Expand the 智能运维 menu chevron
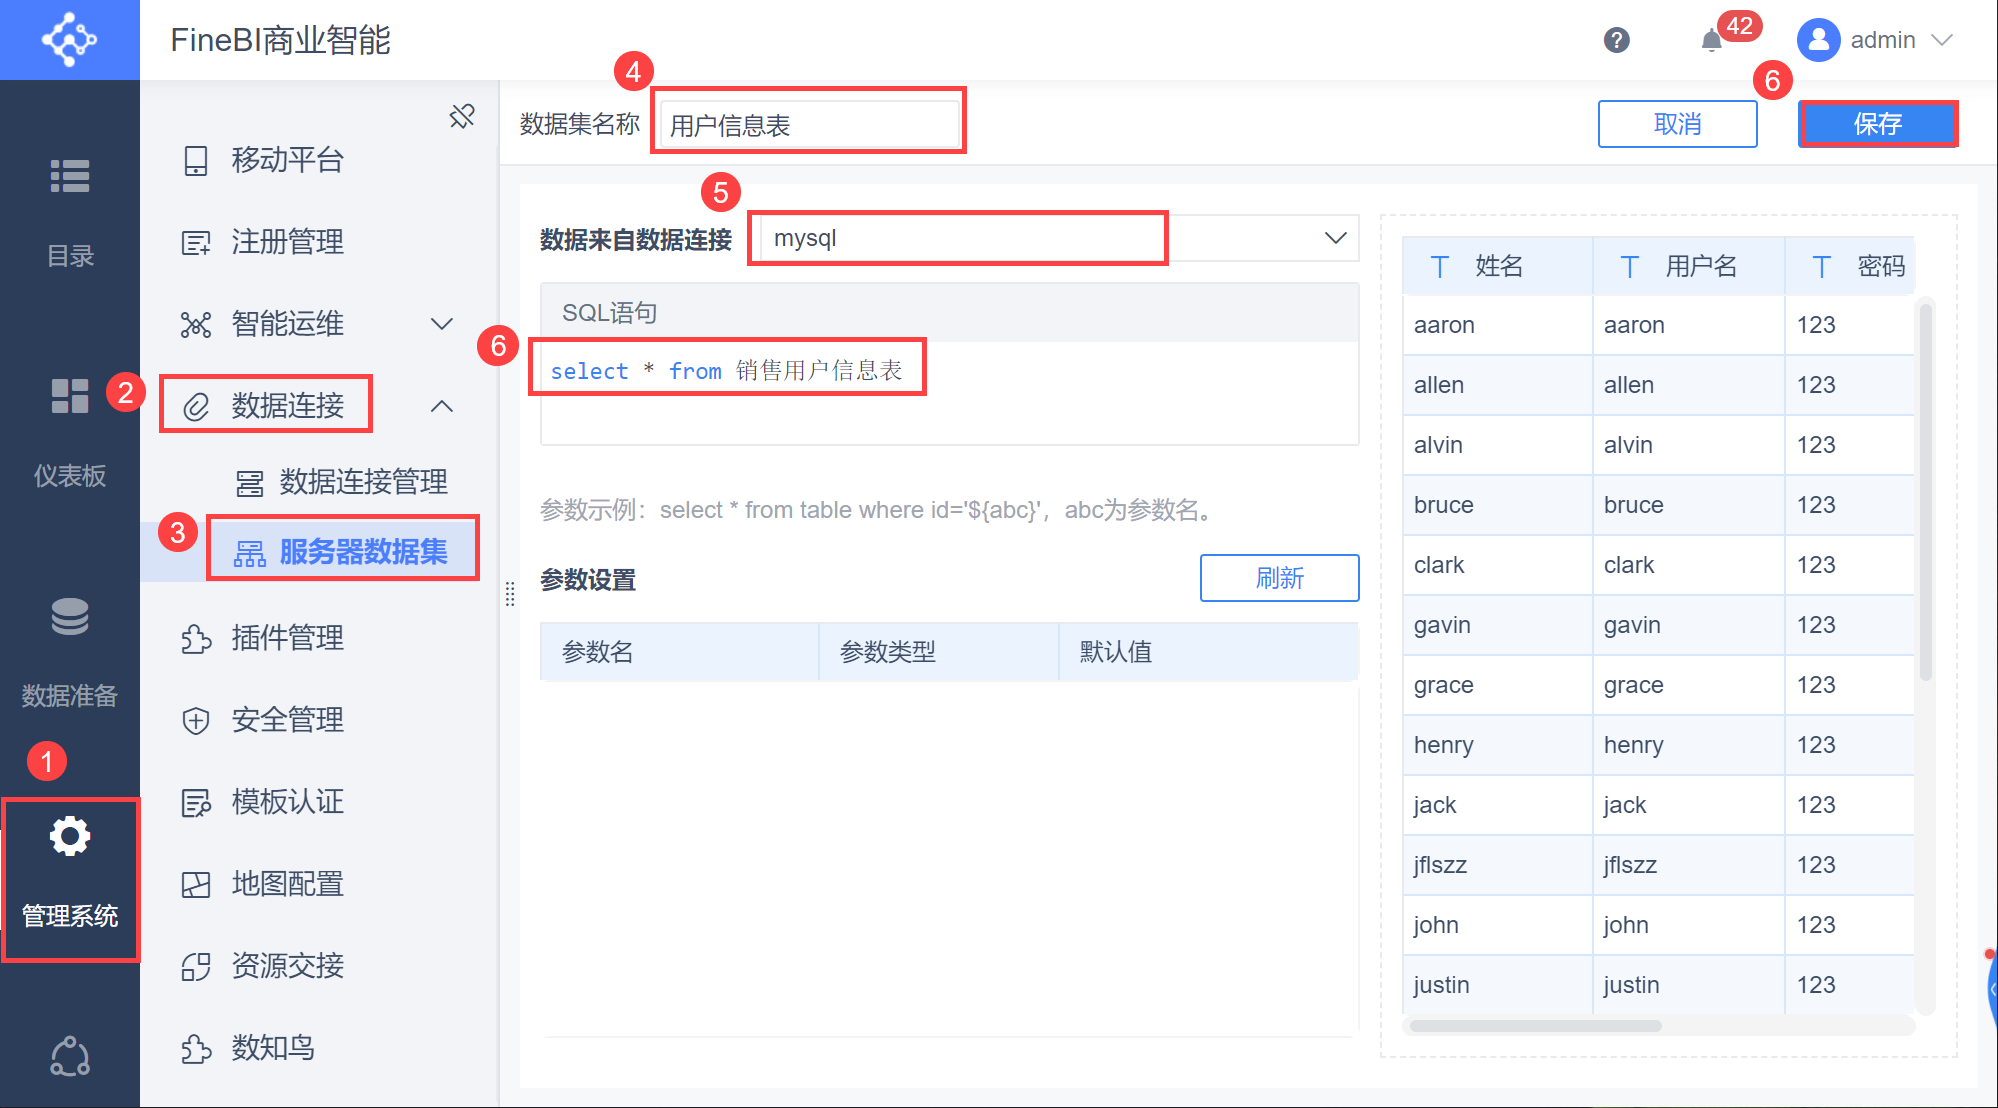1998x1108 pixels. pos(441,324)
